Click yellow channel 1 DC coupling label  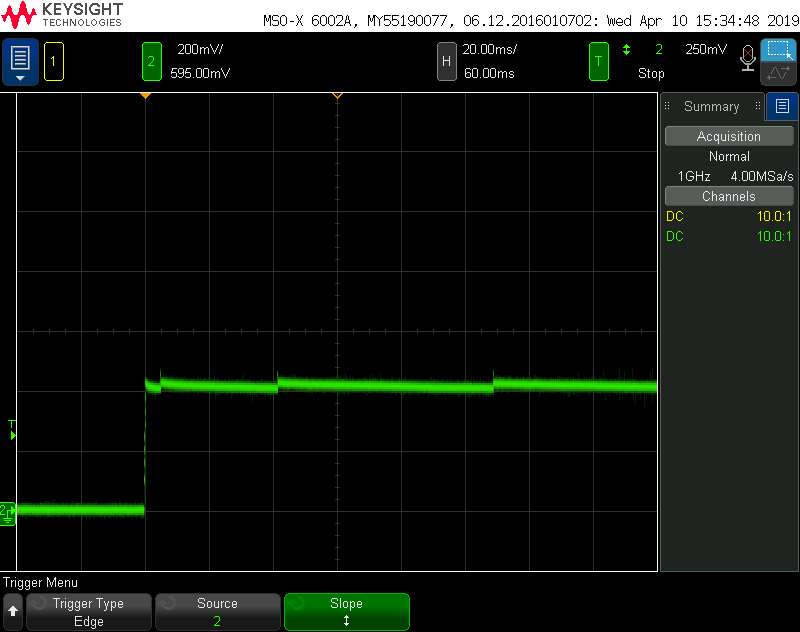(674, 216)
